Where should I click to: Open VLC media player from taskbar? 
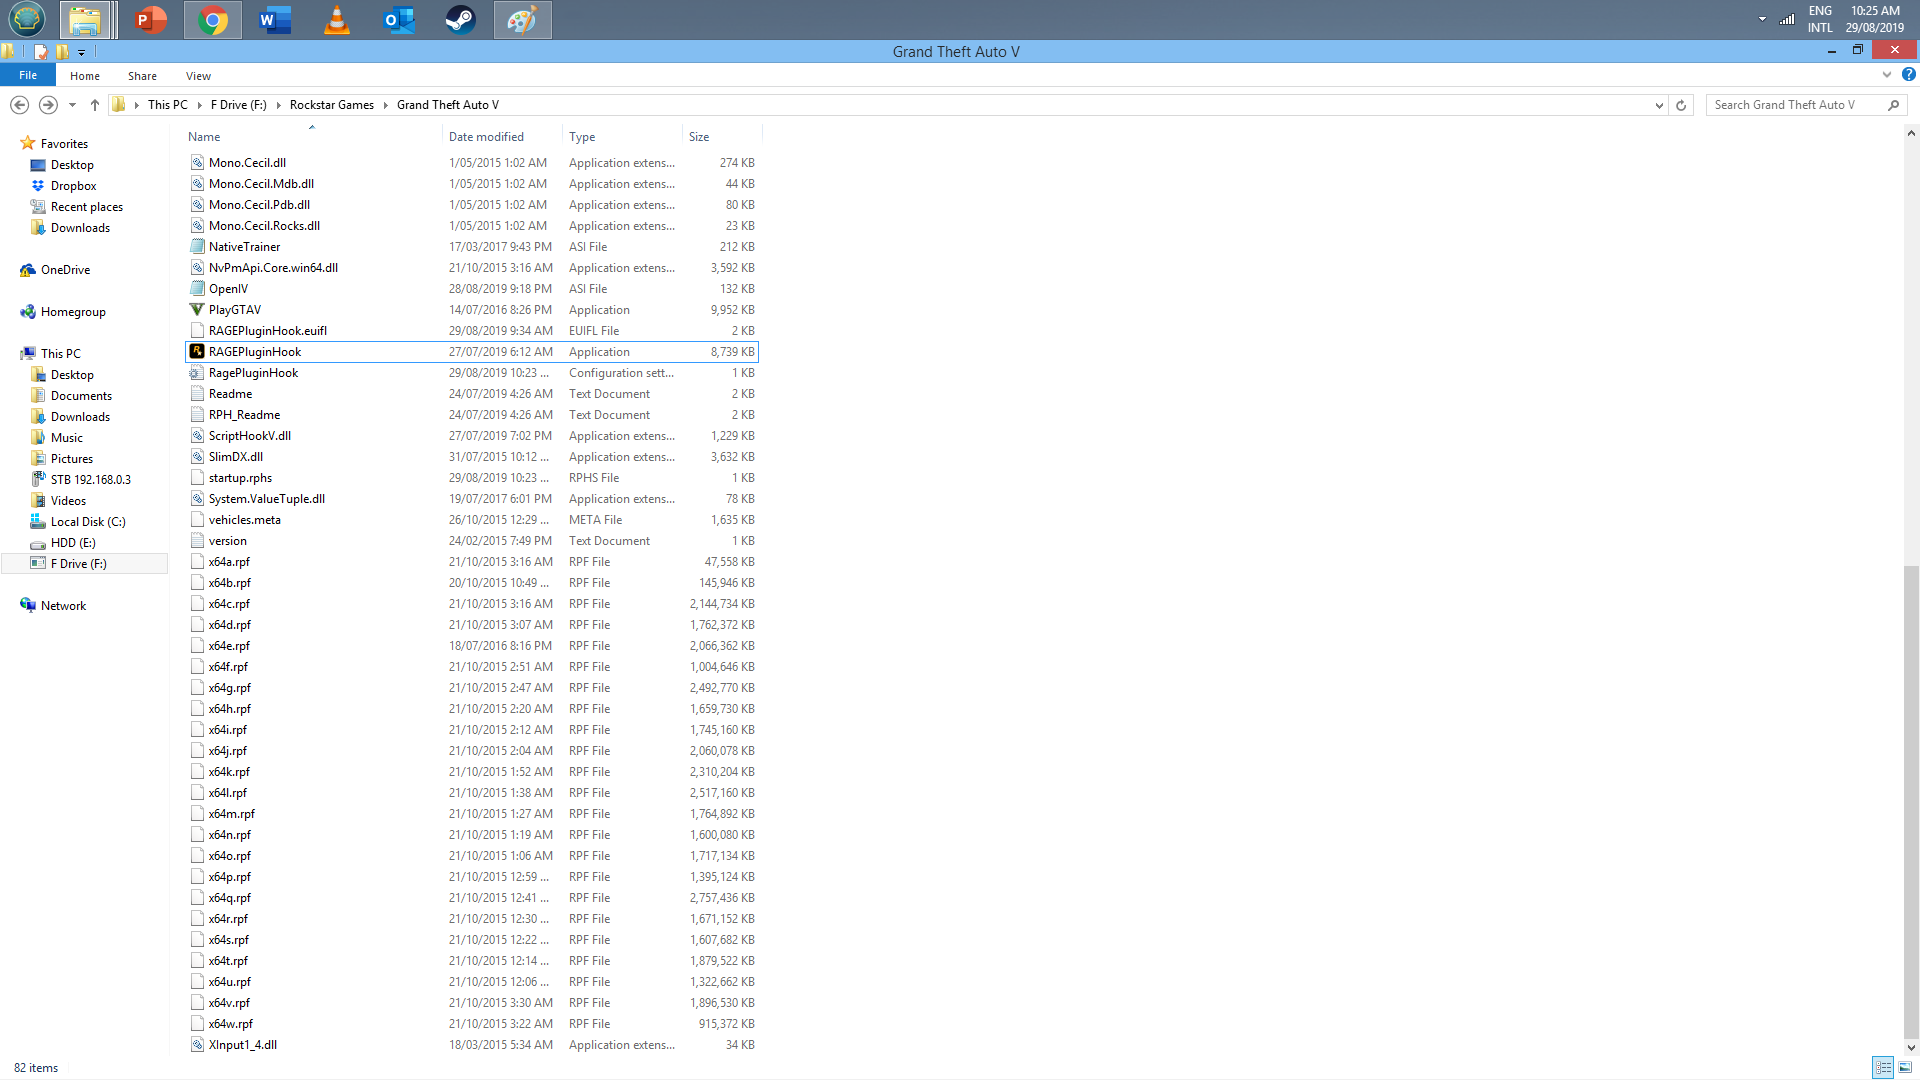click(x=337, y=20)
